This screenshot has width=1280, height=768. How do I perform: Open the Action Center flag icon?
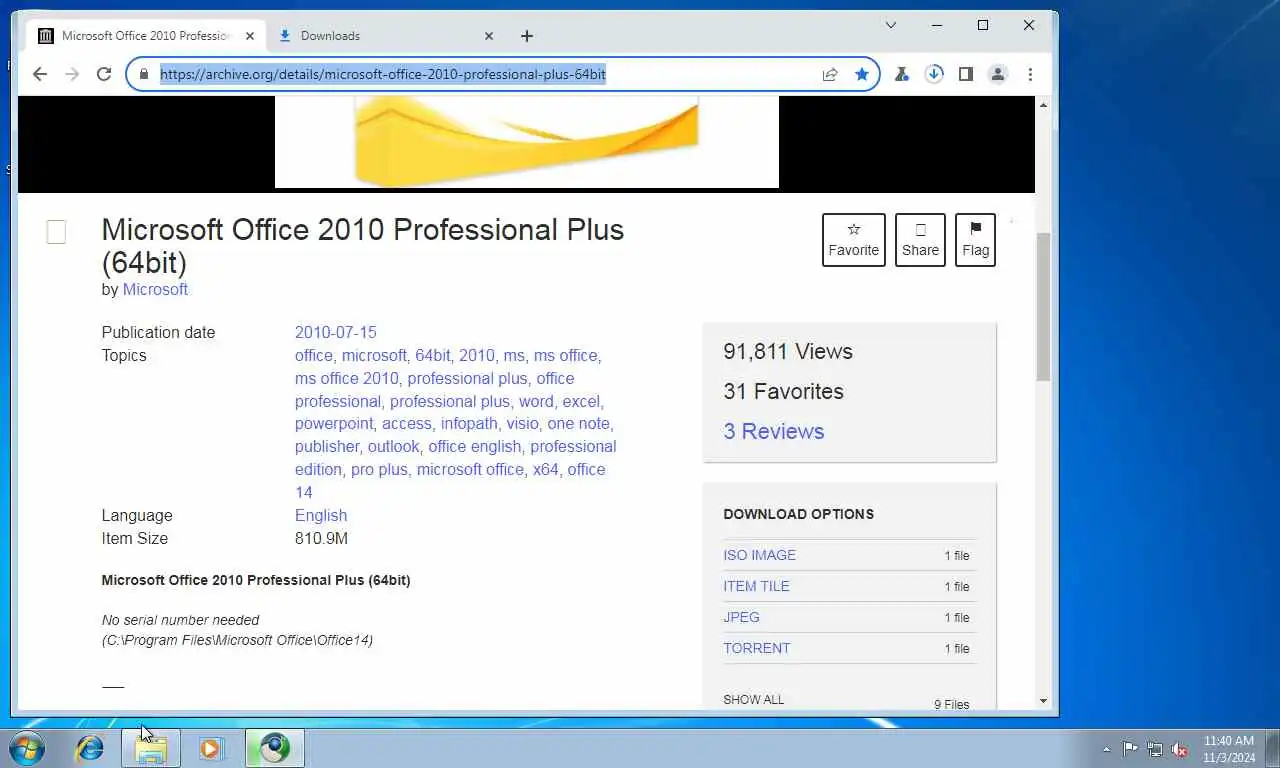tap(1130, 749)
